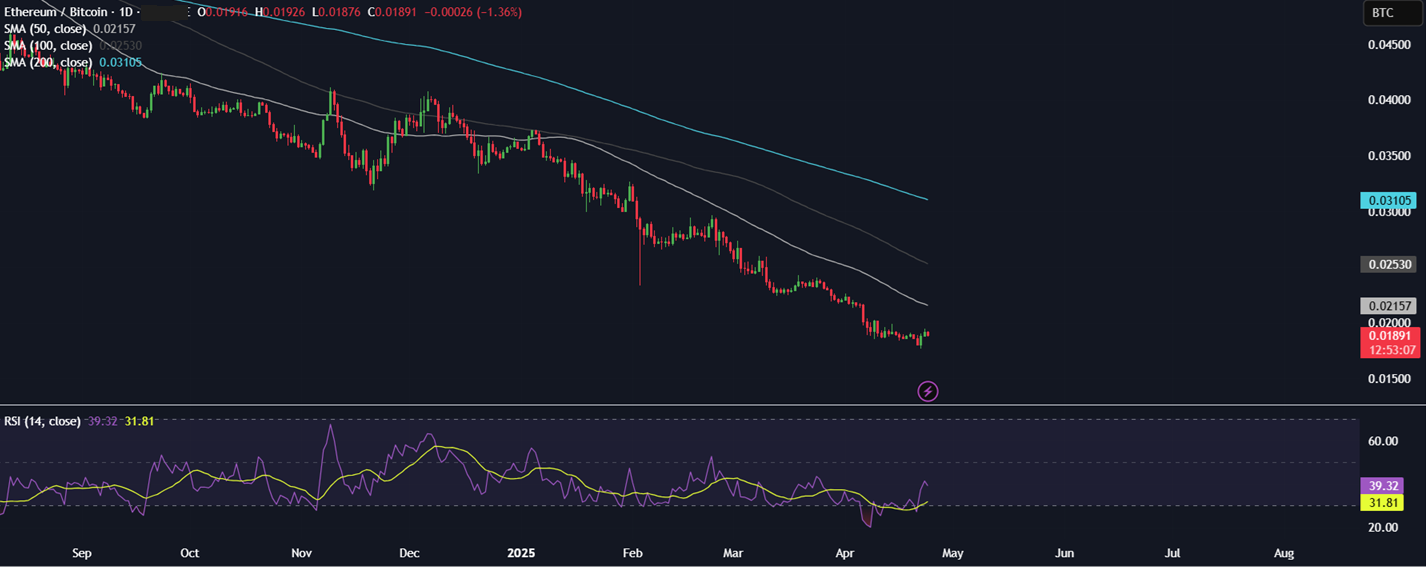
Task: Click the purple lightning bolt icon
Action: click(927, 391)
